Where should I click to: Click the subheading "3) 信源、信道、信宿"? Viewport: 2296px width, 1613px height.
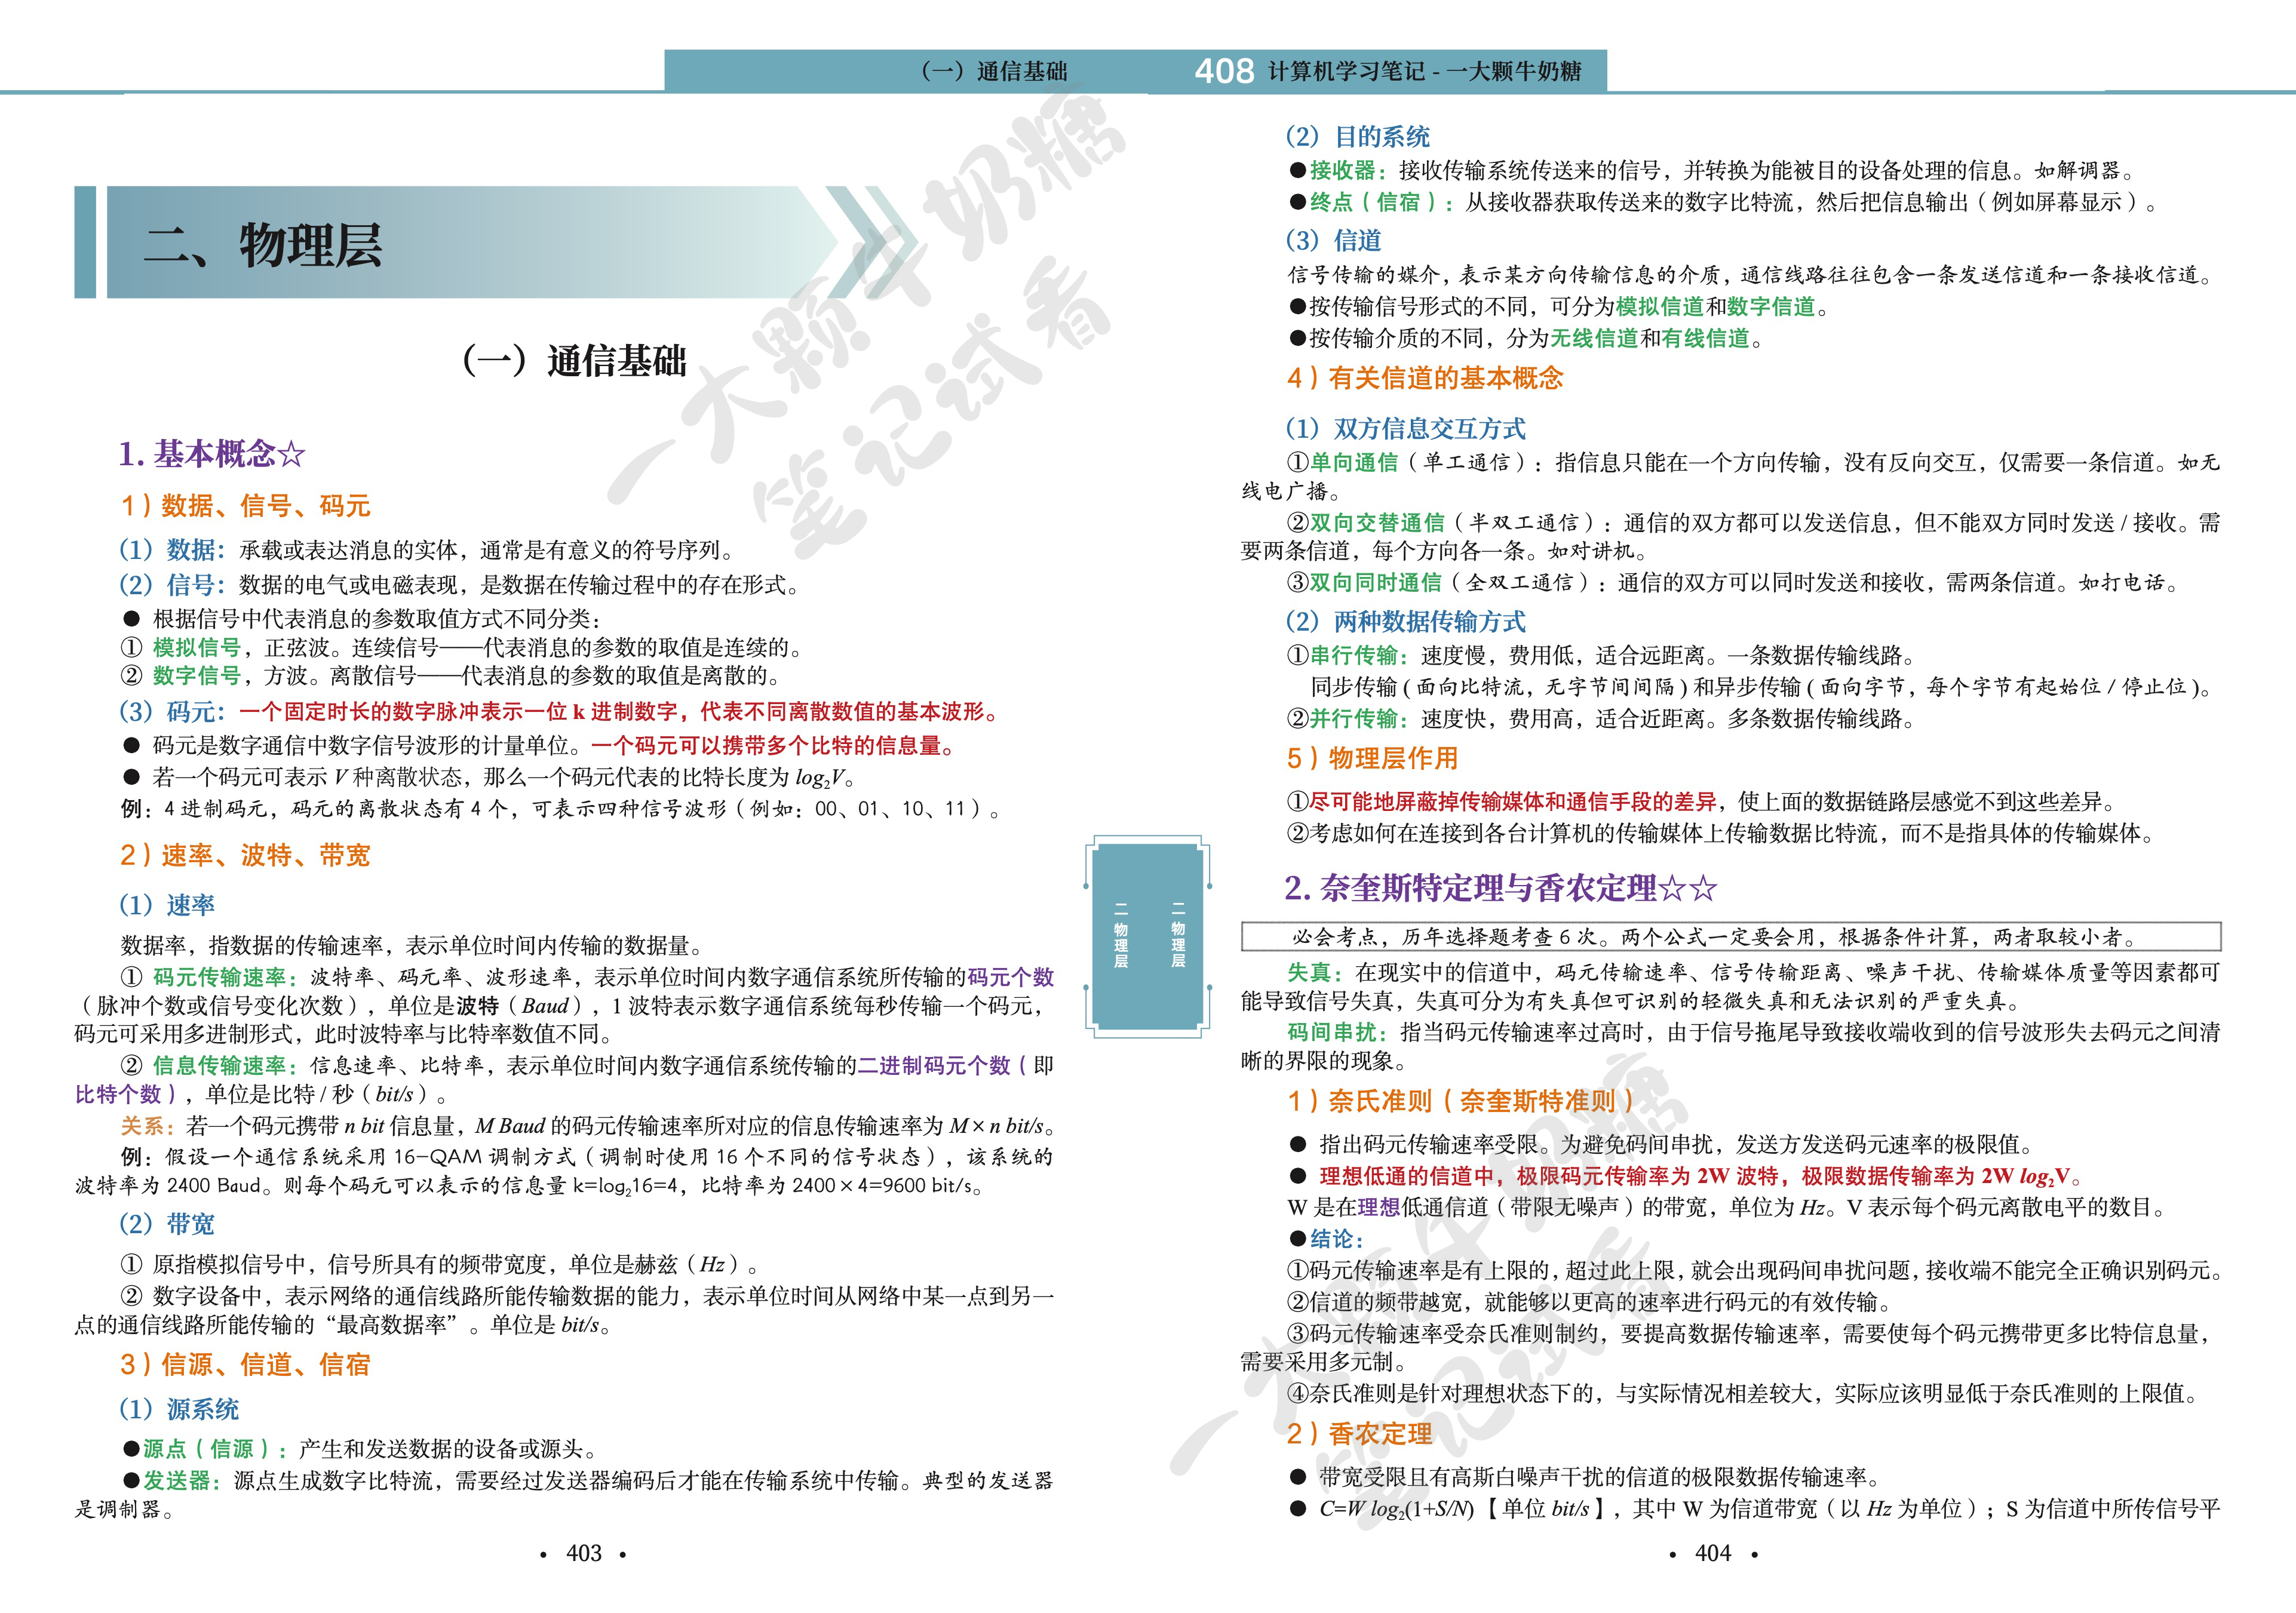pos(245,1365)
